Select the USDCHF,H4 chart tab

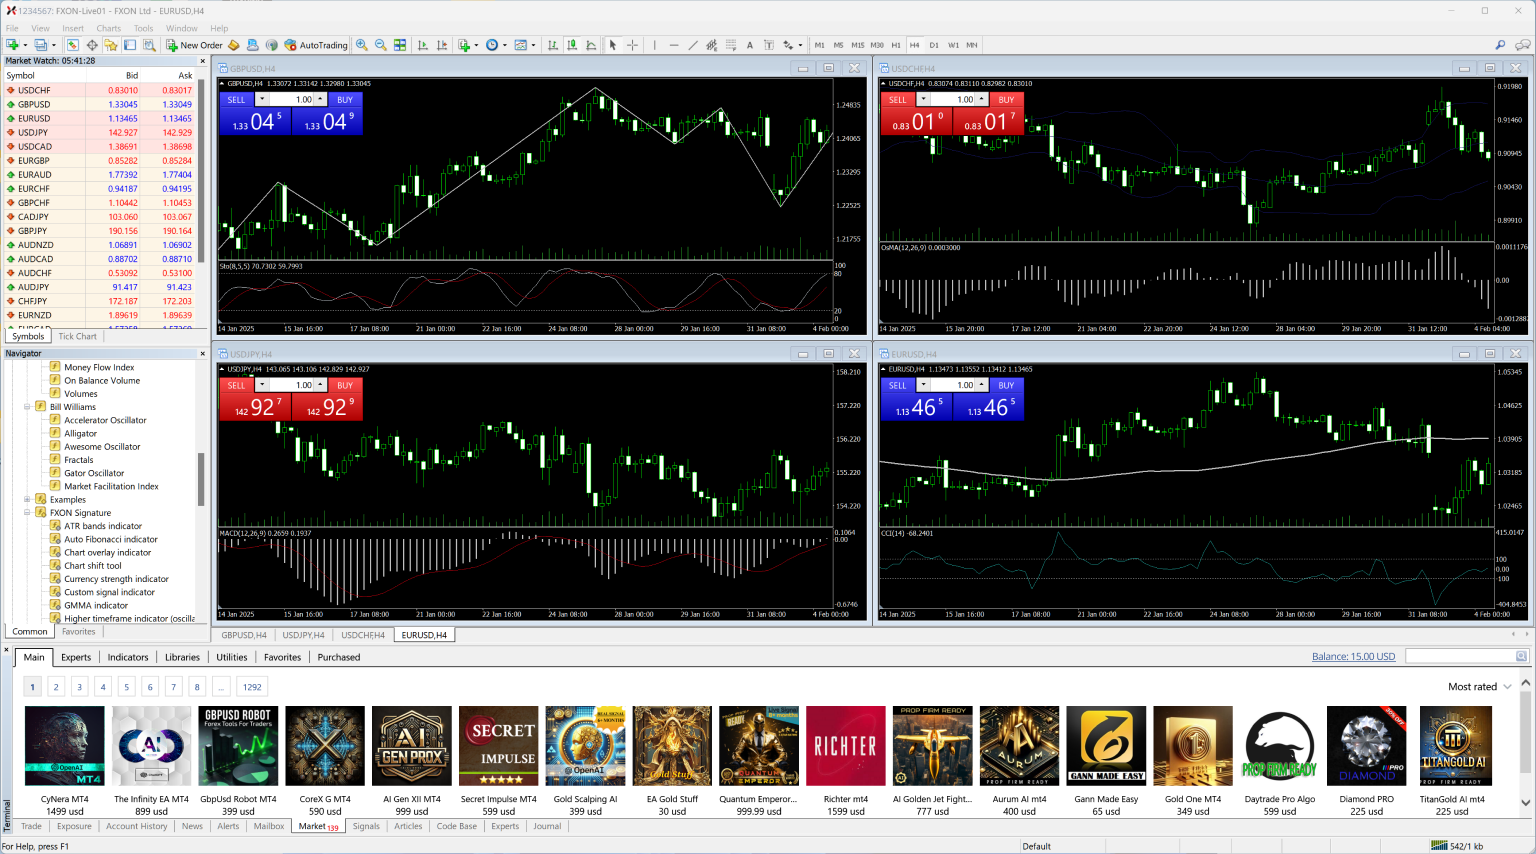pyautogui.click(x=363, y=635)
